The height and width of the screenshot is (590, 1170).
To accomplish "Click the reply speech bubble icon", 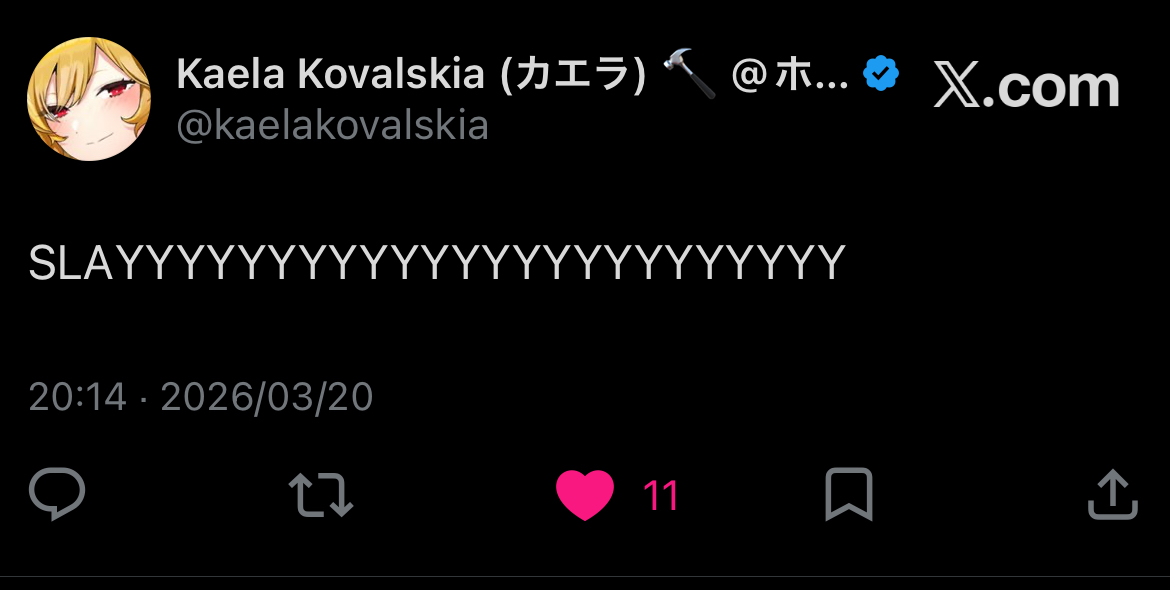I will [57, 495].
